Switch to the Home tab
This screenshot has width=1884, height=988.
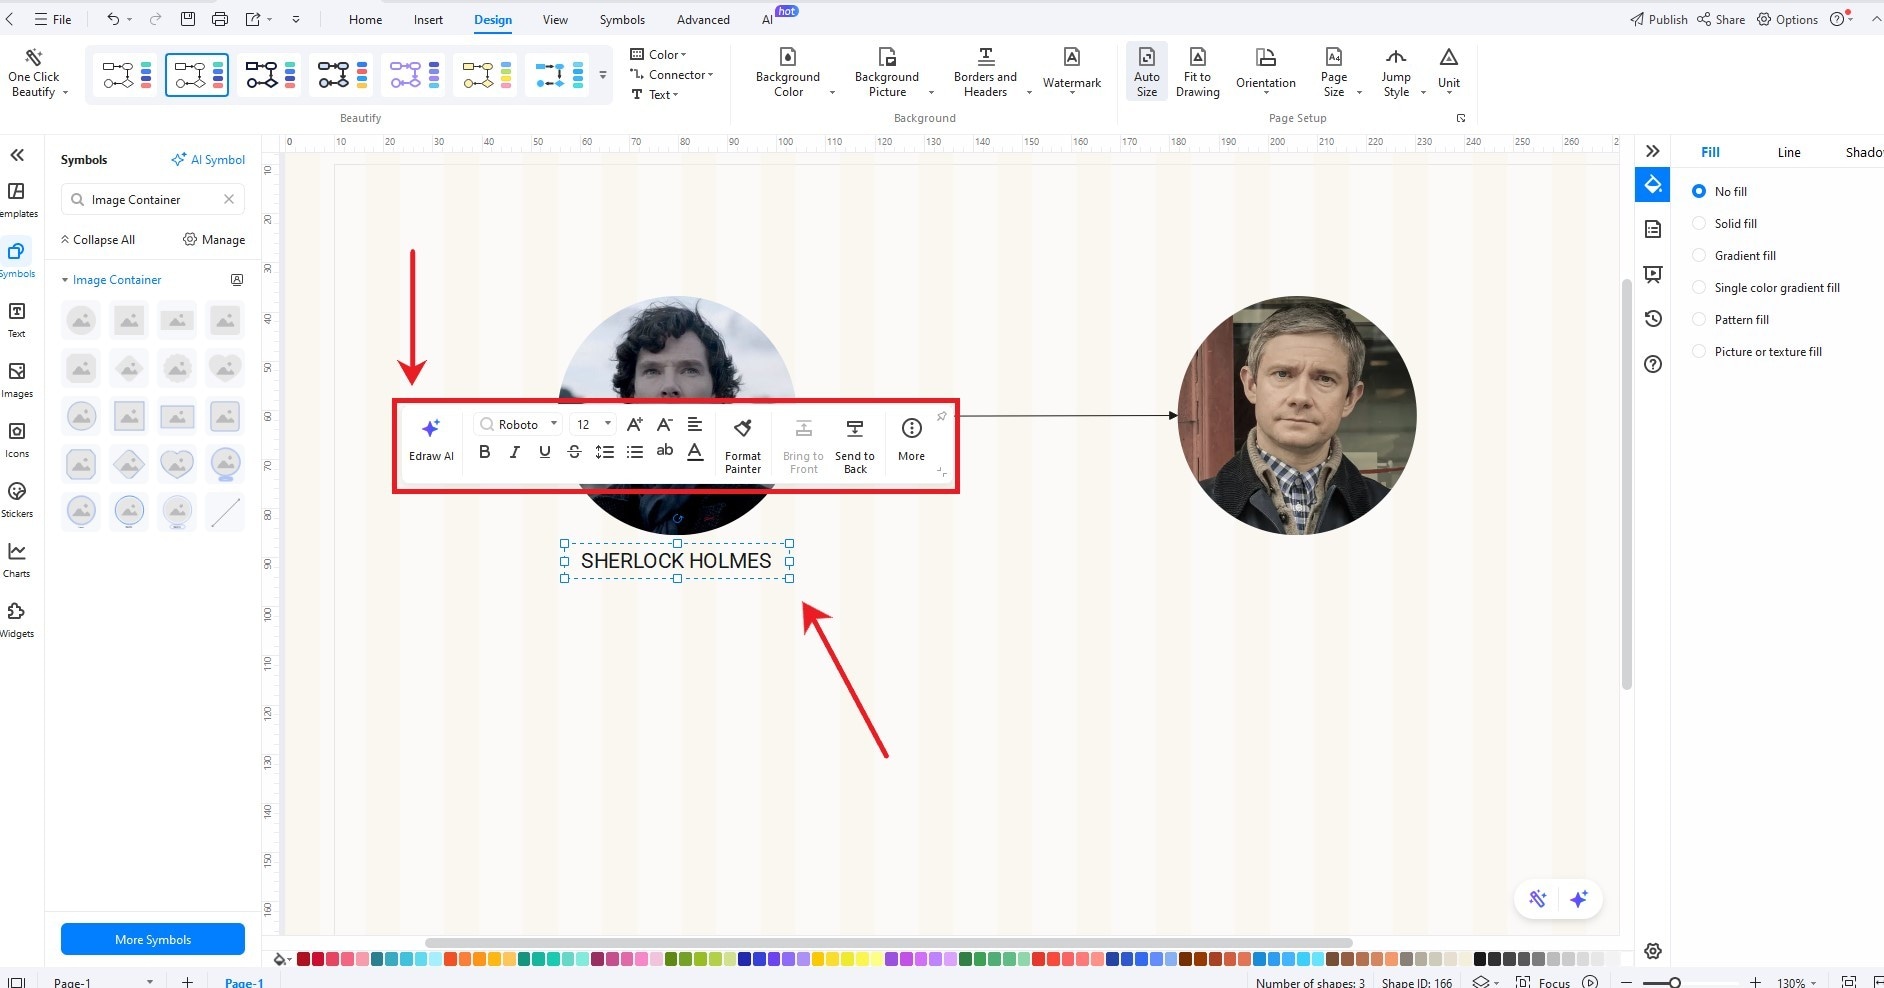(365, 19)
